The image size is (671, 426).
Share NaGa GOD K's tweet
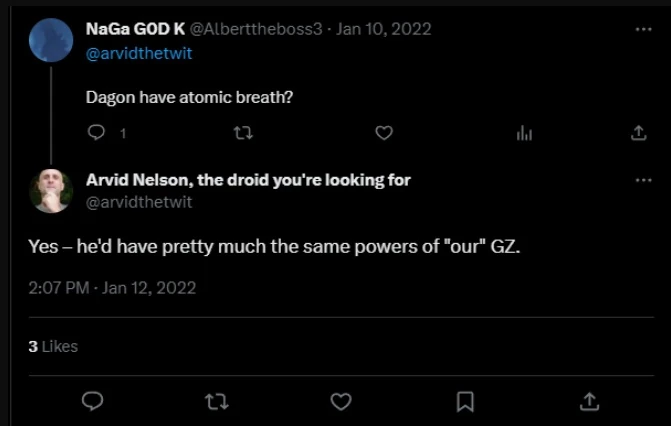(639, 133)
